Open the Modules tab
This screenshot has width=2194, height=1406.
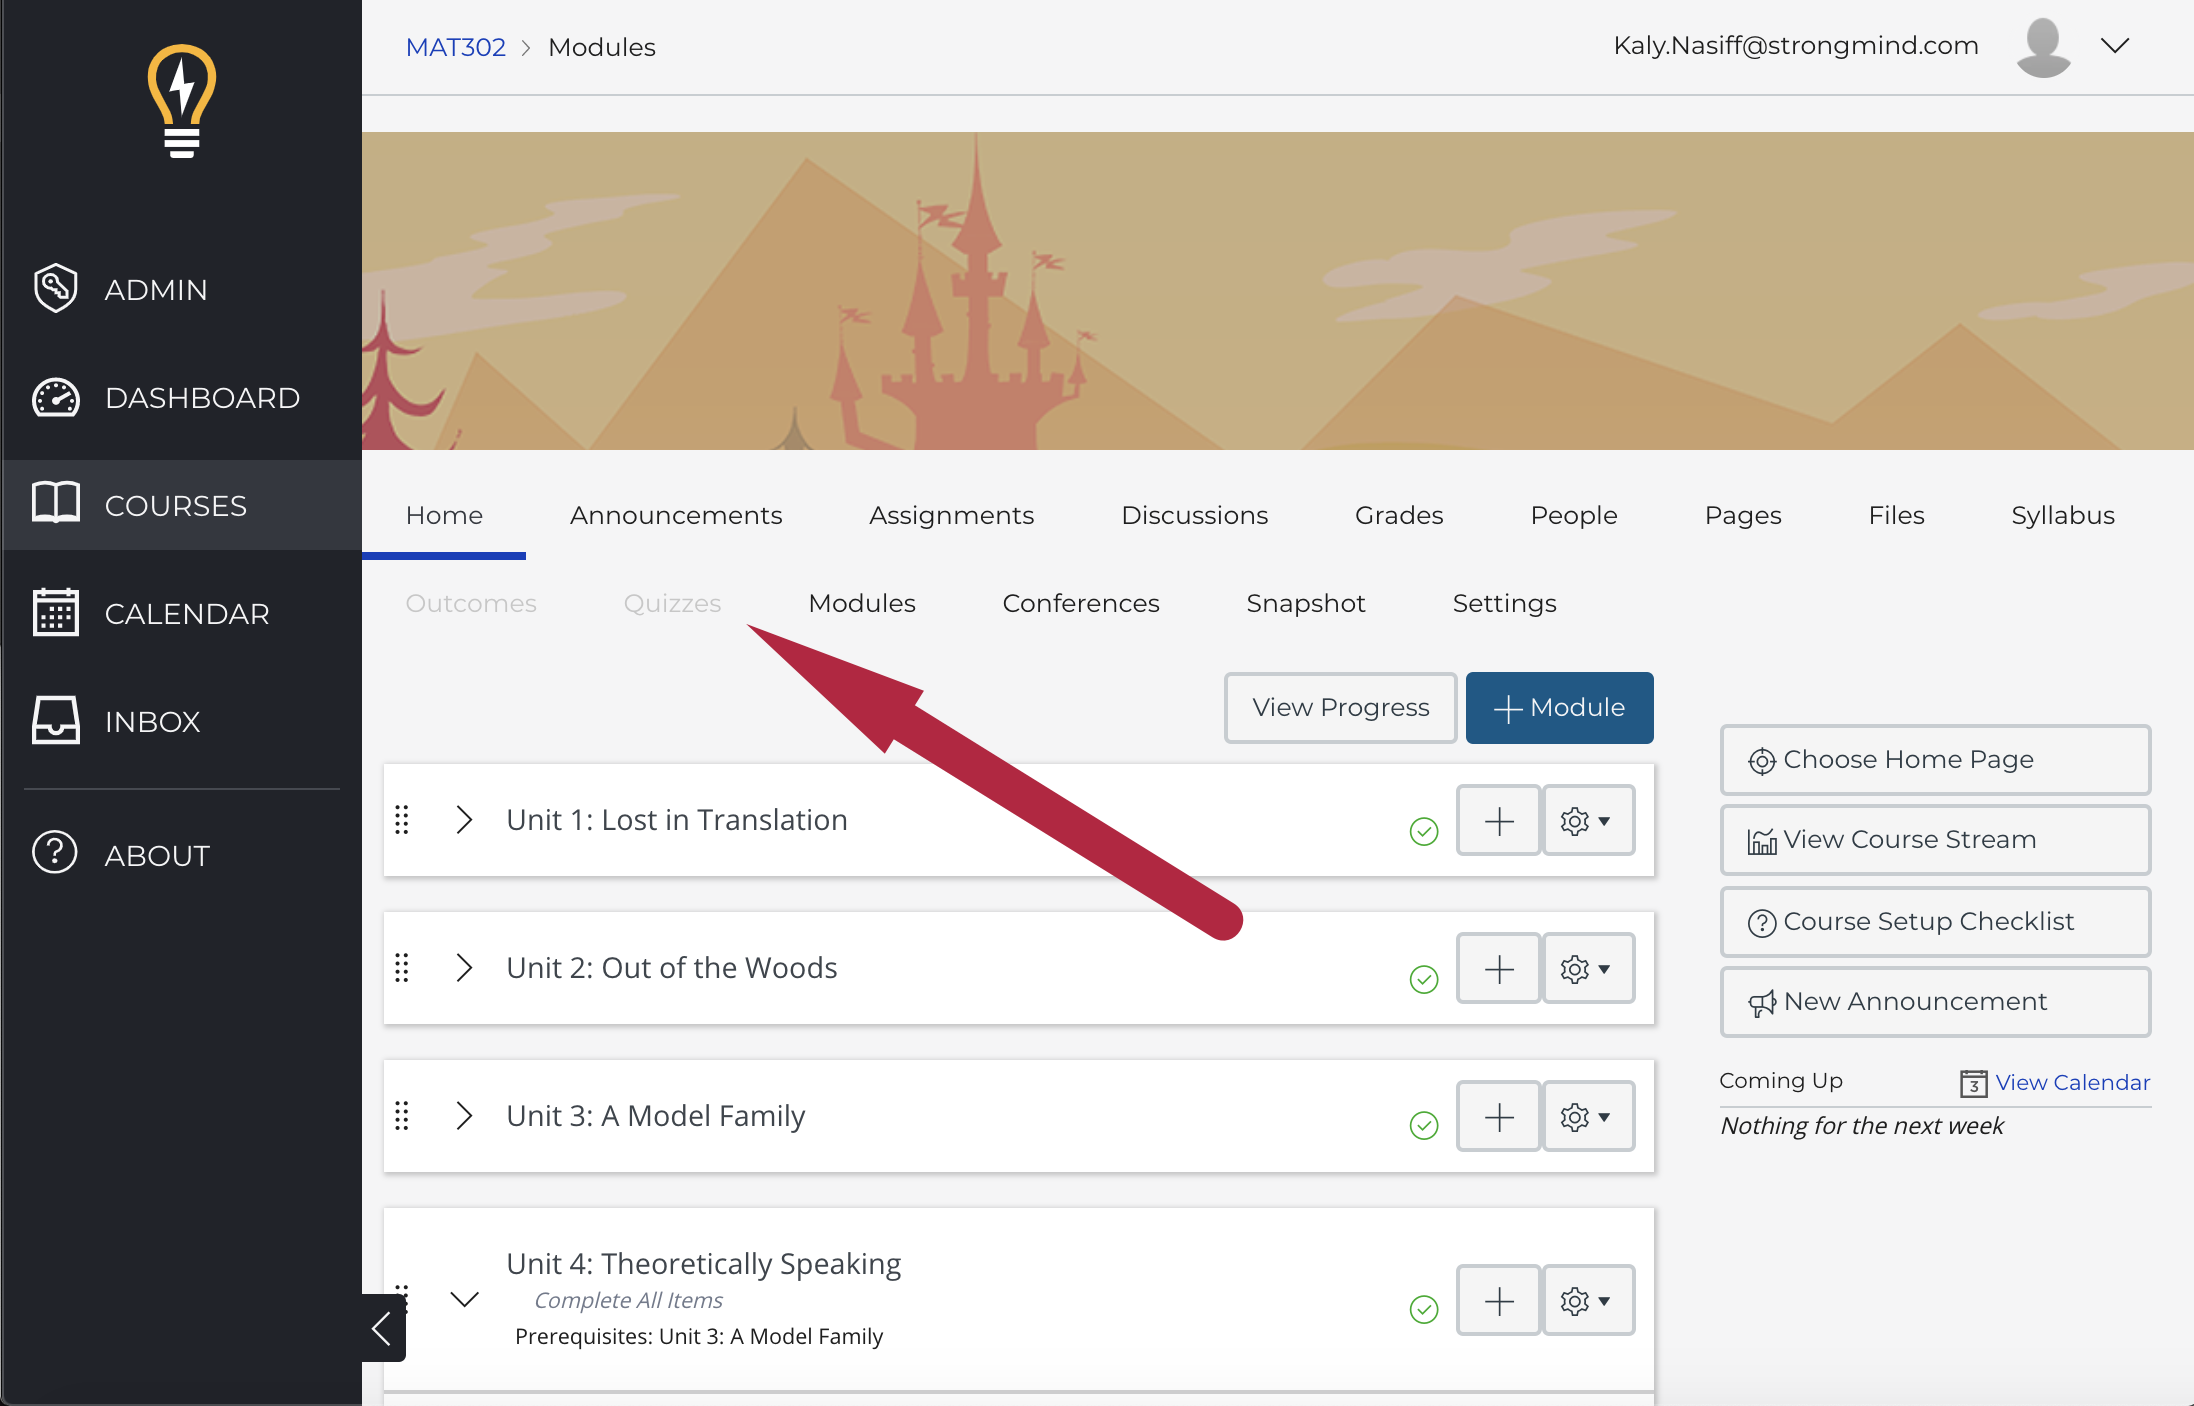click(861, 603)
